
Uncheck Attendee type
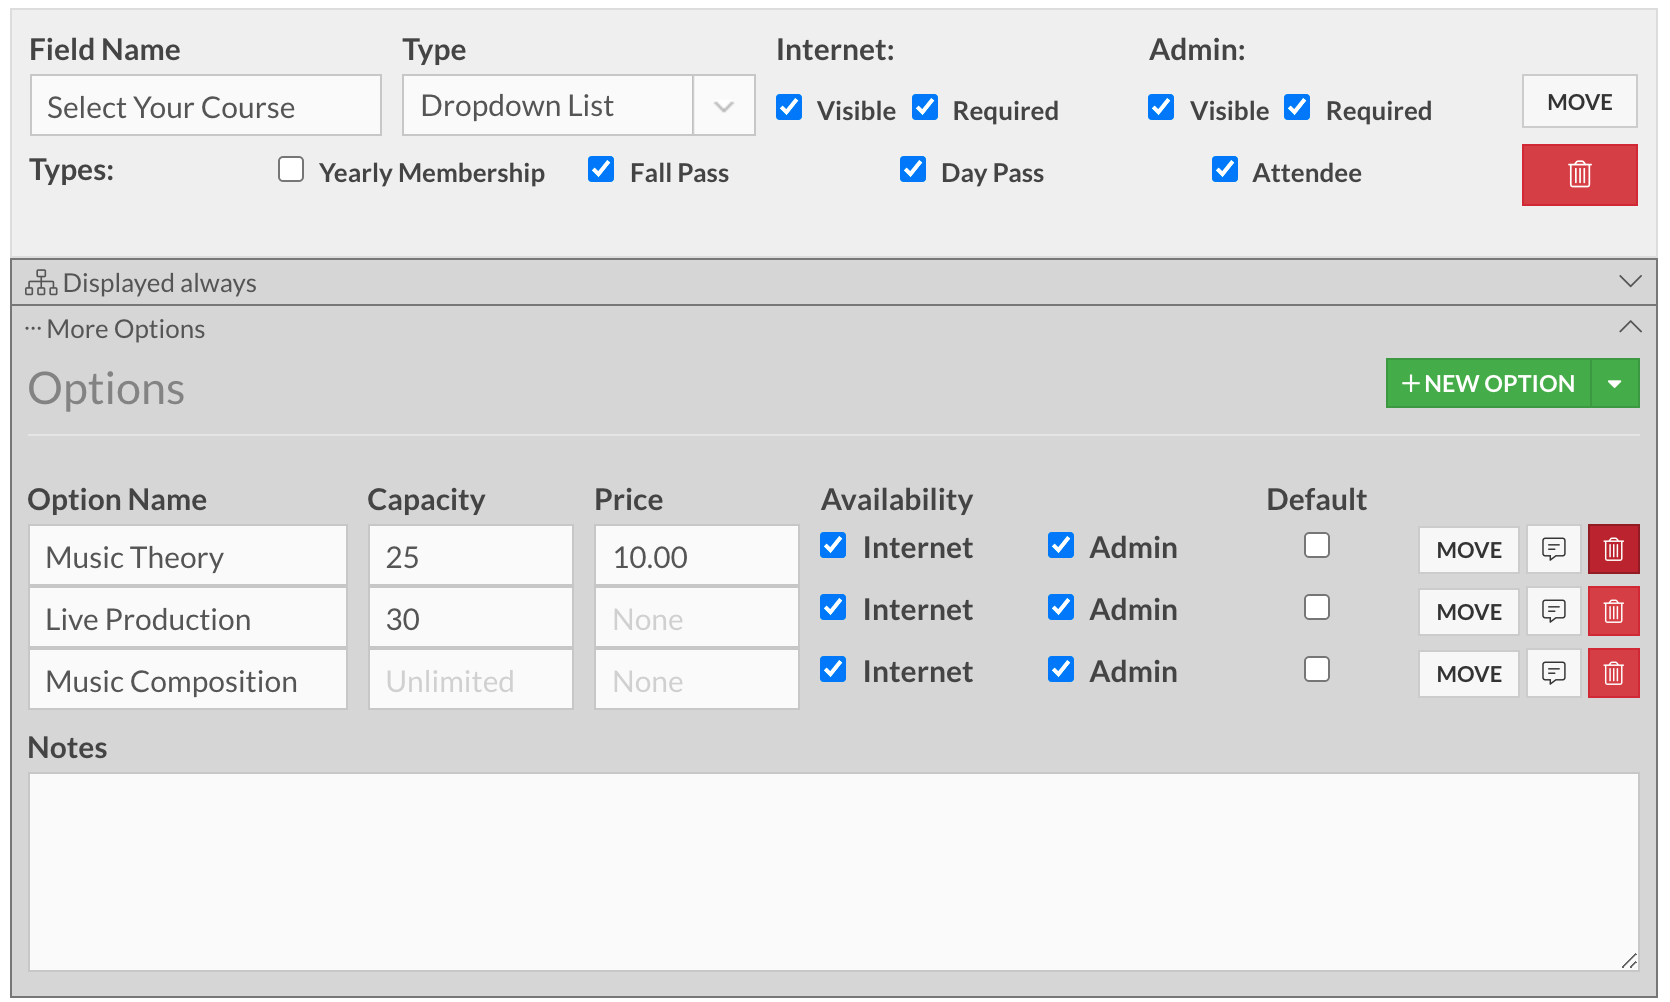tap(1225, 169)
